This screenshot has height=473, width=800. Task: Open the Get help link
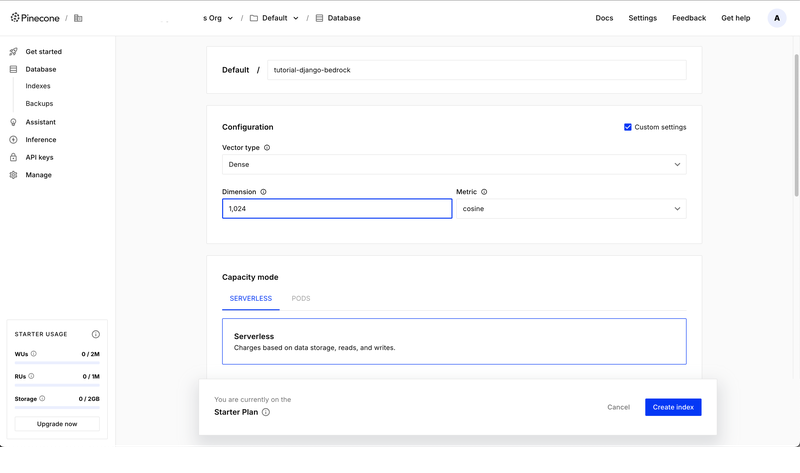tap(735, 18)
